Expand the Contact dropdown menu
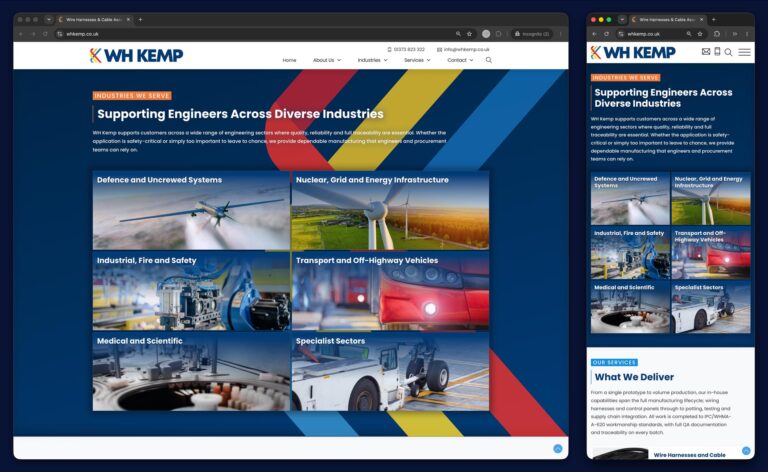Image resolution: width=768 pixels, height=472 pixels. tap(460, 60)
